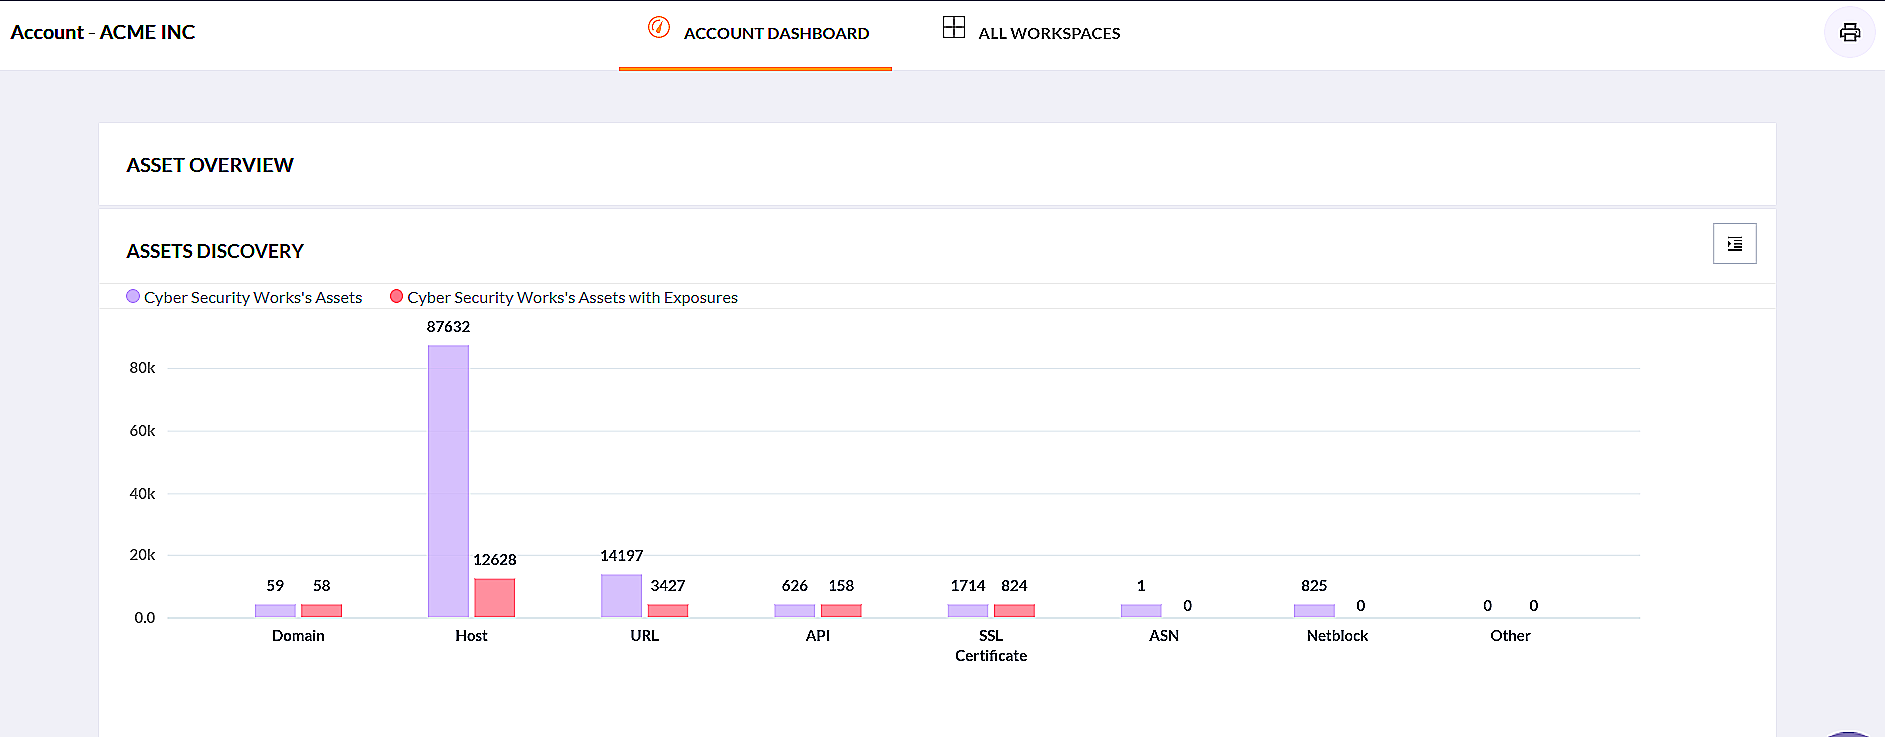Click the ASSETS DISCOVERY heading

215,251
